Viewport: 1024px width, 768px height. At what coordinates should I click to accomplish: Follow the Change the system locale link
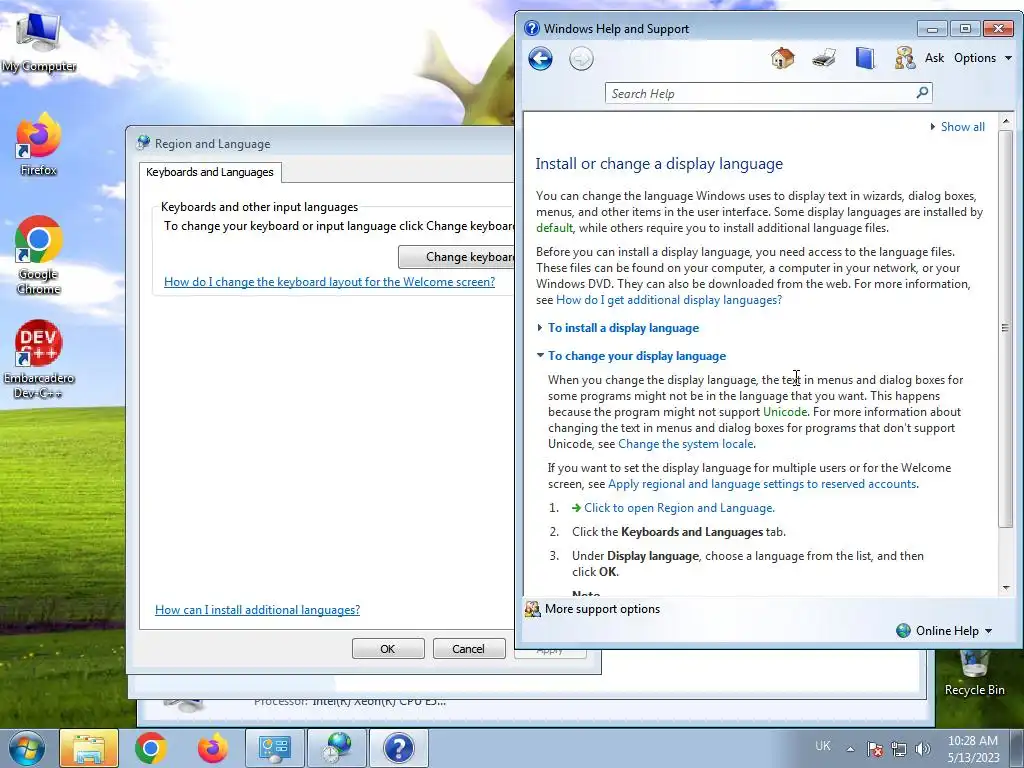pyautogui.click(x=686, y=444)
